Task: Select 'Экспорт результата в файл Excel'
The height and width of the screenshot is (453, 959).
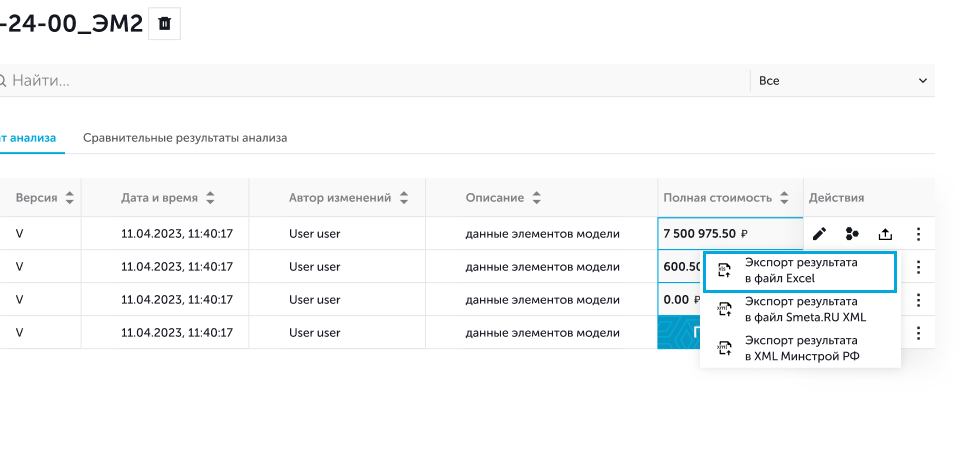Action: pos(799,271)
